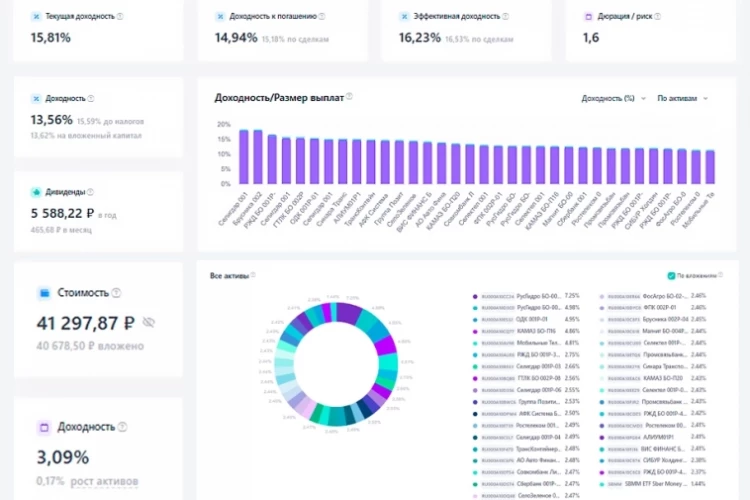Click the Брусника 002 bar in the chart
The height and width of the screenshot is (500, 750).
258,156
